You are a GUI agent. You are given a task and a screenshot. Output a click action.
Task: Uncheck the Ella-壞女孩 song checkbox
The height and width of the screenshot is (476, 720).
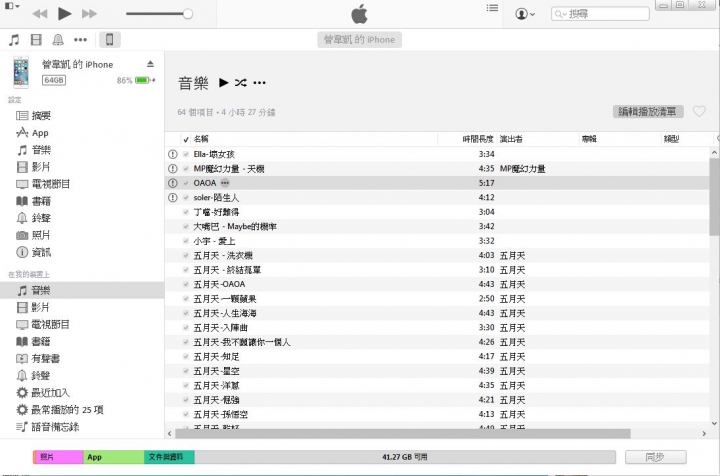pos(186,154)
